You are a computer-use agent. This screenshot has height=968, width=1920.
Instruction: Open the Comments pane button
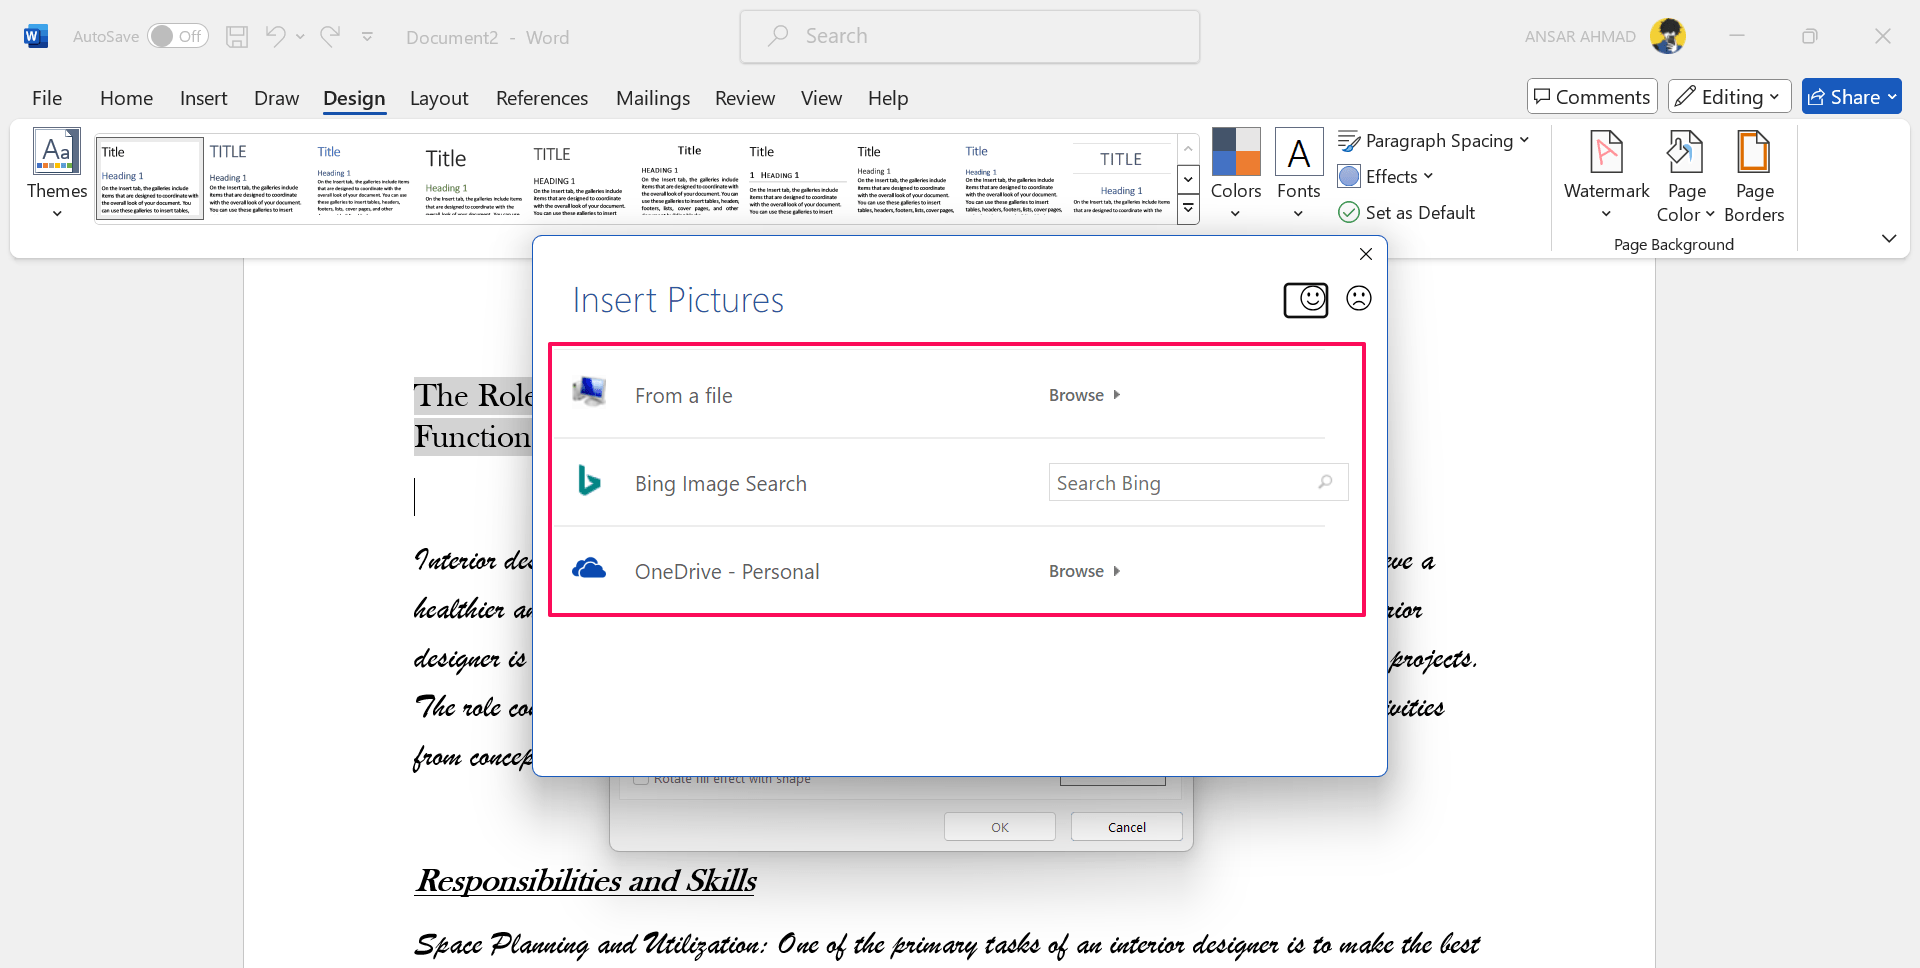click(x=1592, y=97)
